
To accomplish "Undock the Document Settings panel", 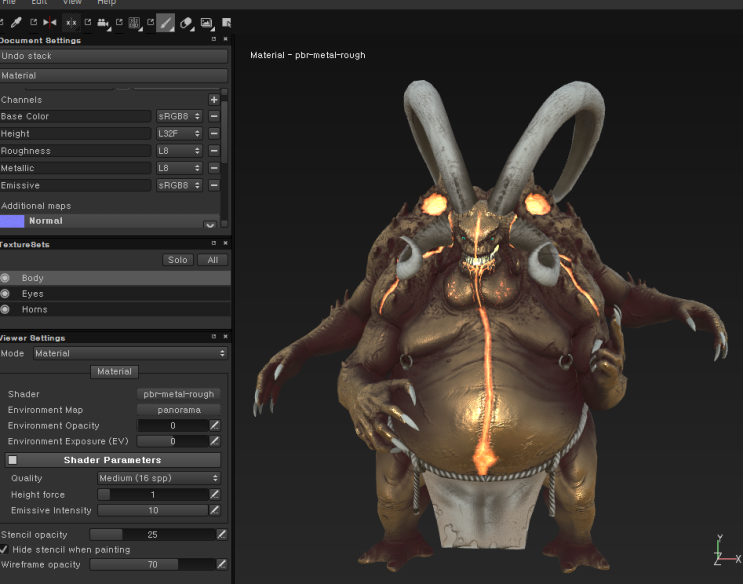I will click(214, 39).
